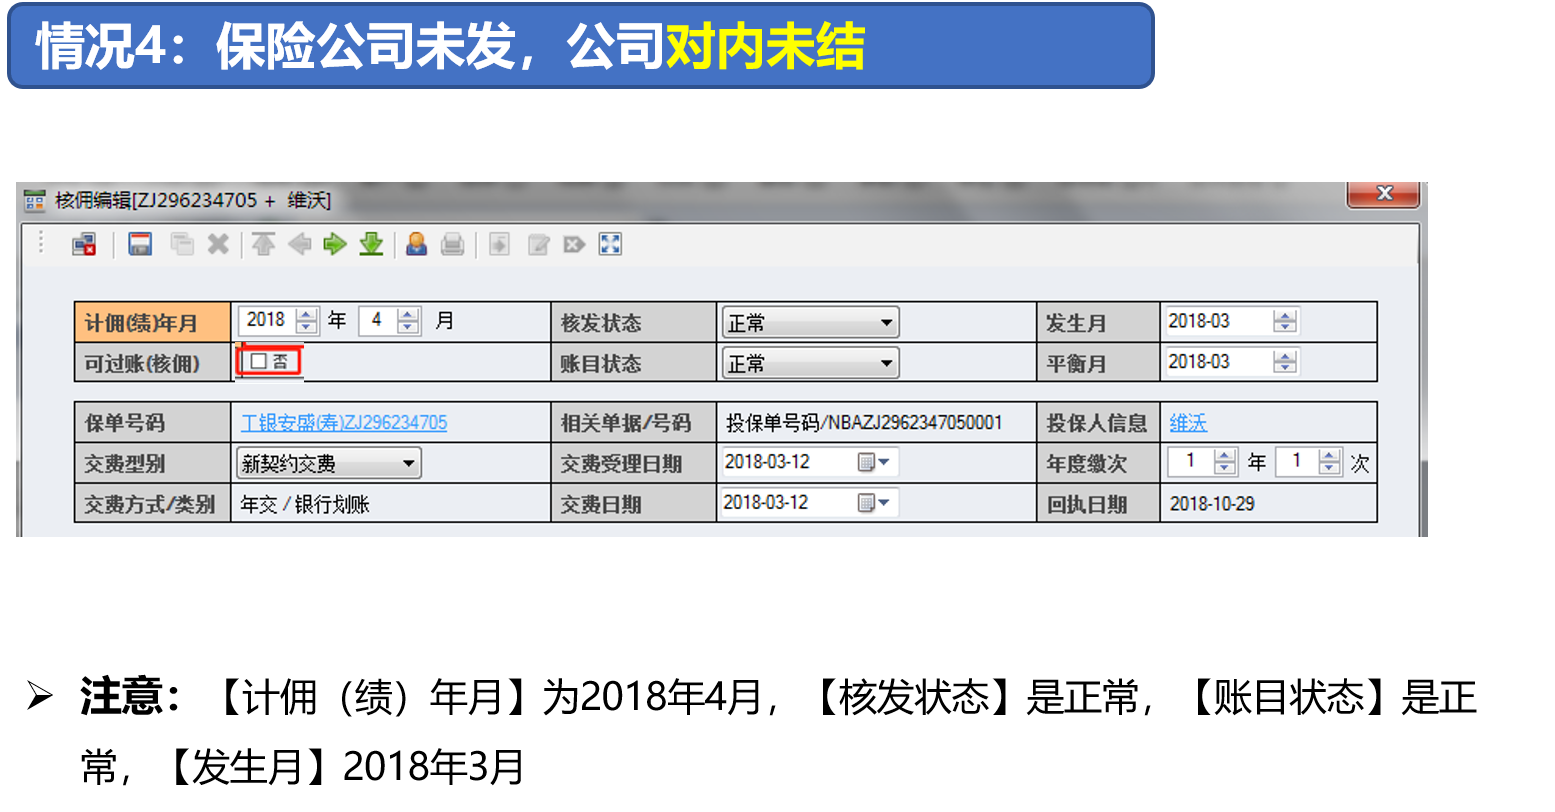Image resolution: width=1555 pixels, height=812 pixels.
Task: Toggle the 可过账(核佣) checkbox labeled 否
Action: pyautogui.click(x=259, y=362)
